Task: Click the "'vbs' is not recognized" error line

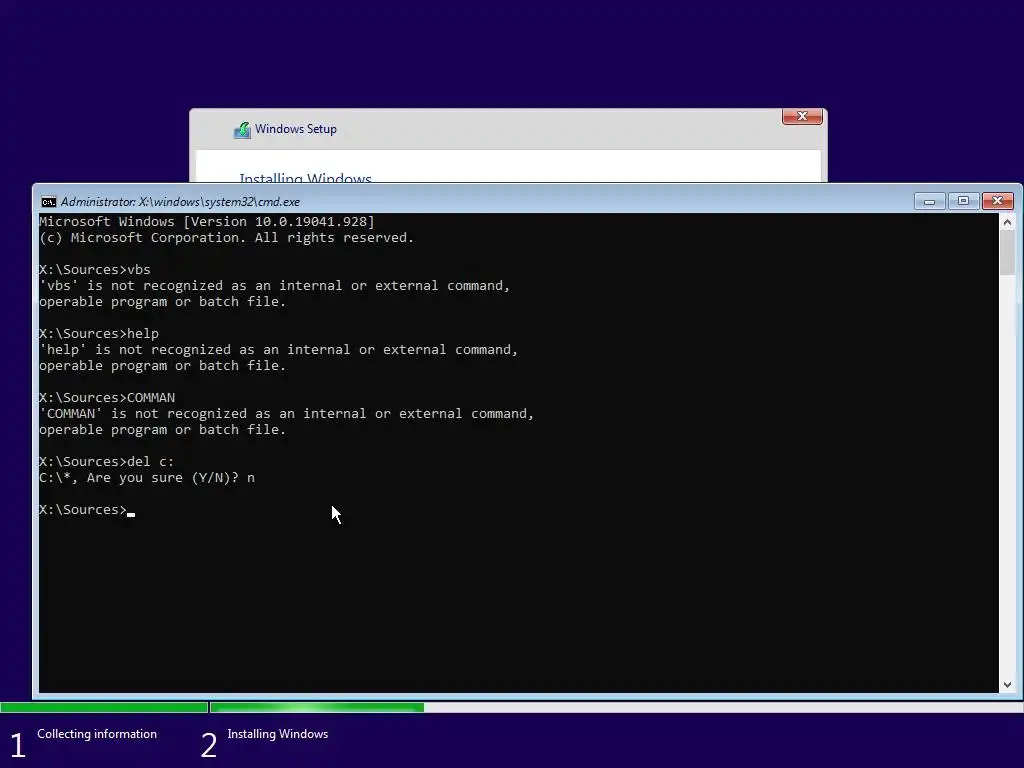Action: 274,286
